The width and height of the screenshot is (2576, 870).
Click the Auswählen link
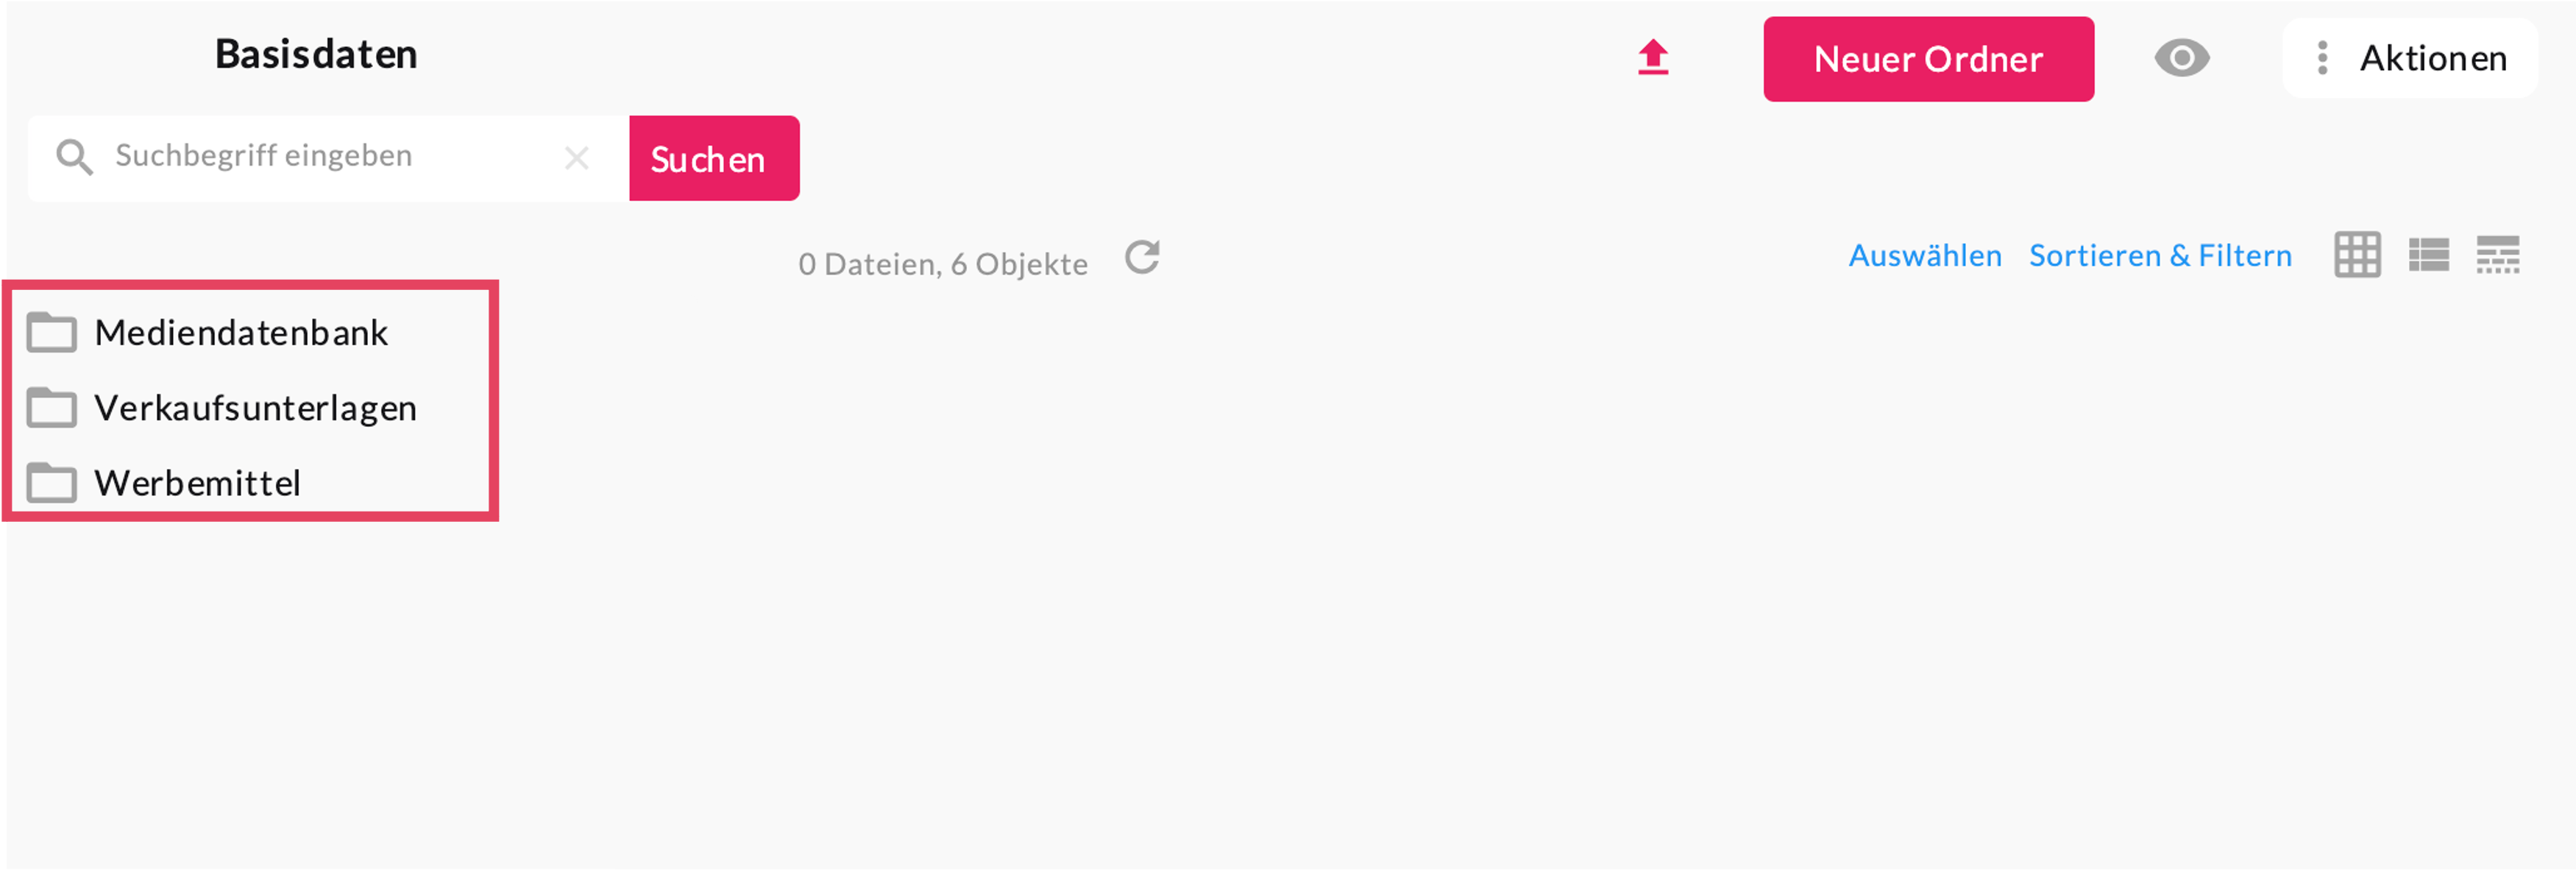(1924, 256)
